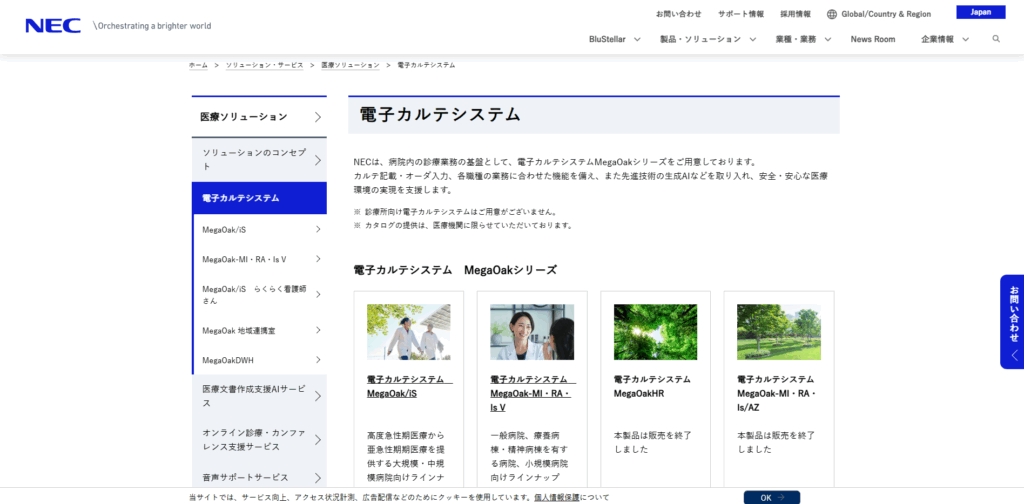The image size is (1024, 504).
Task: Click the chevron beside MegaOak 地域連携室
Action: pos(318,330)
